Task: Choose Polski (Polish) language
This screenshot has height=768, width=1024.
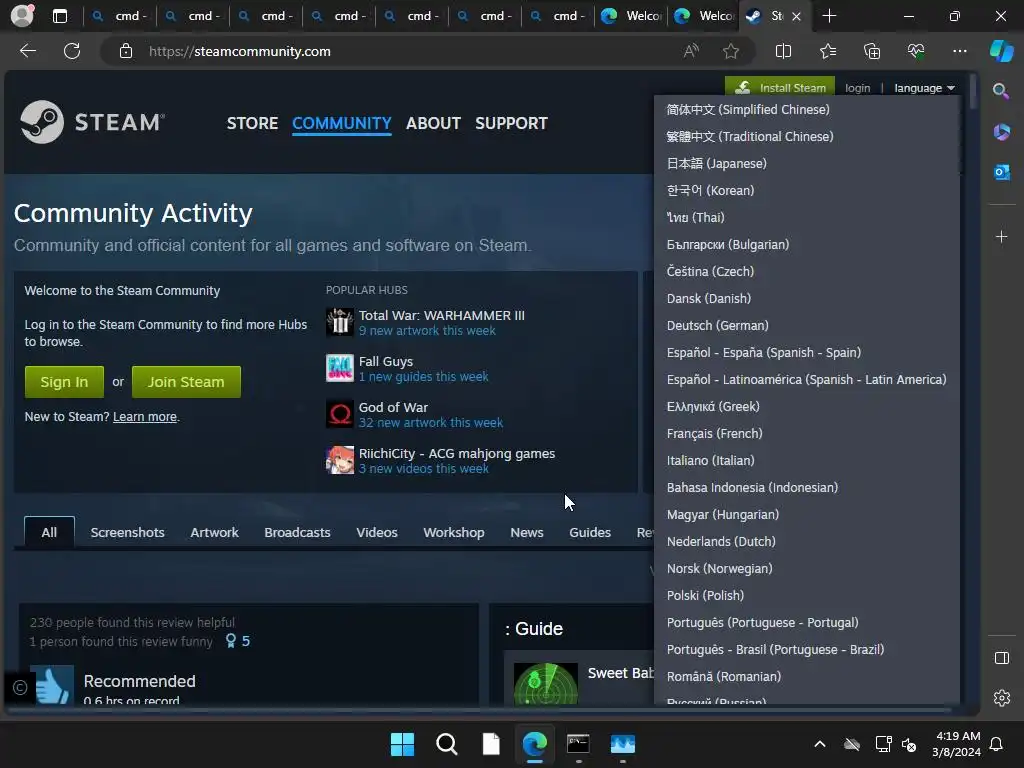Action: [x=807, y=596]
